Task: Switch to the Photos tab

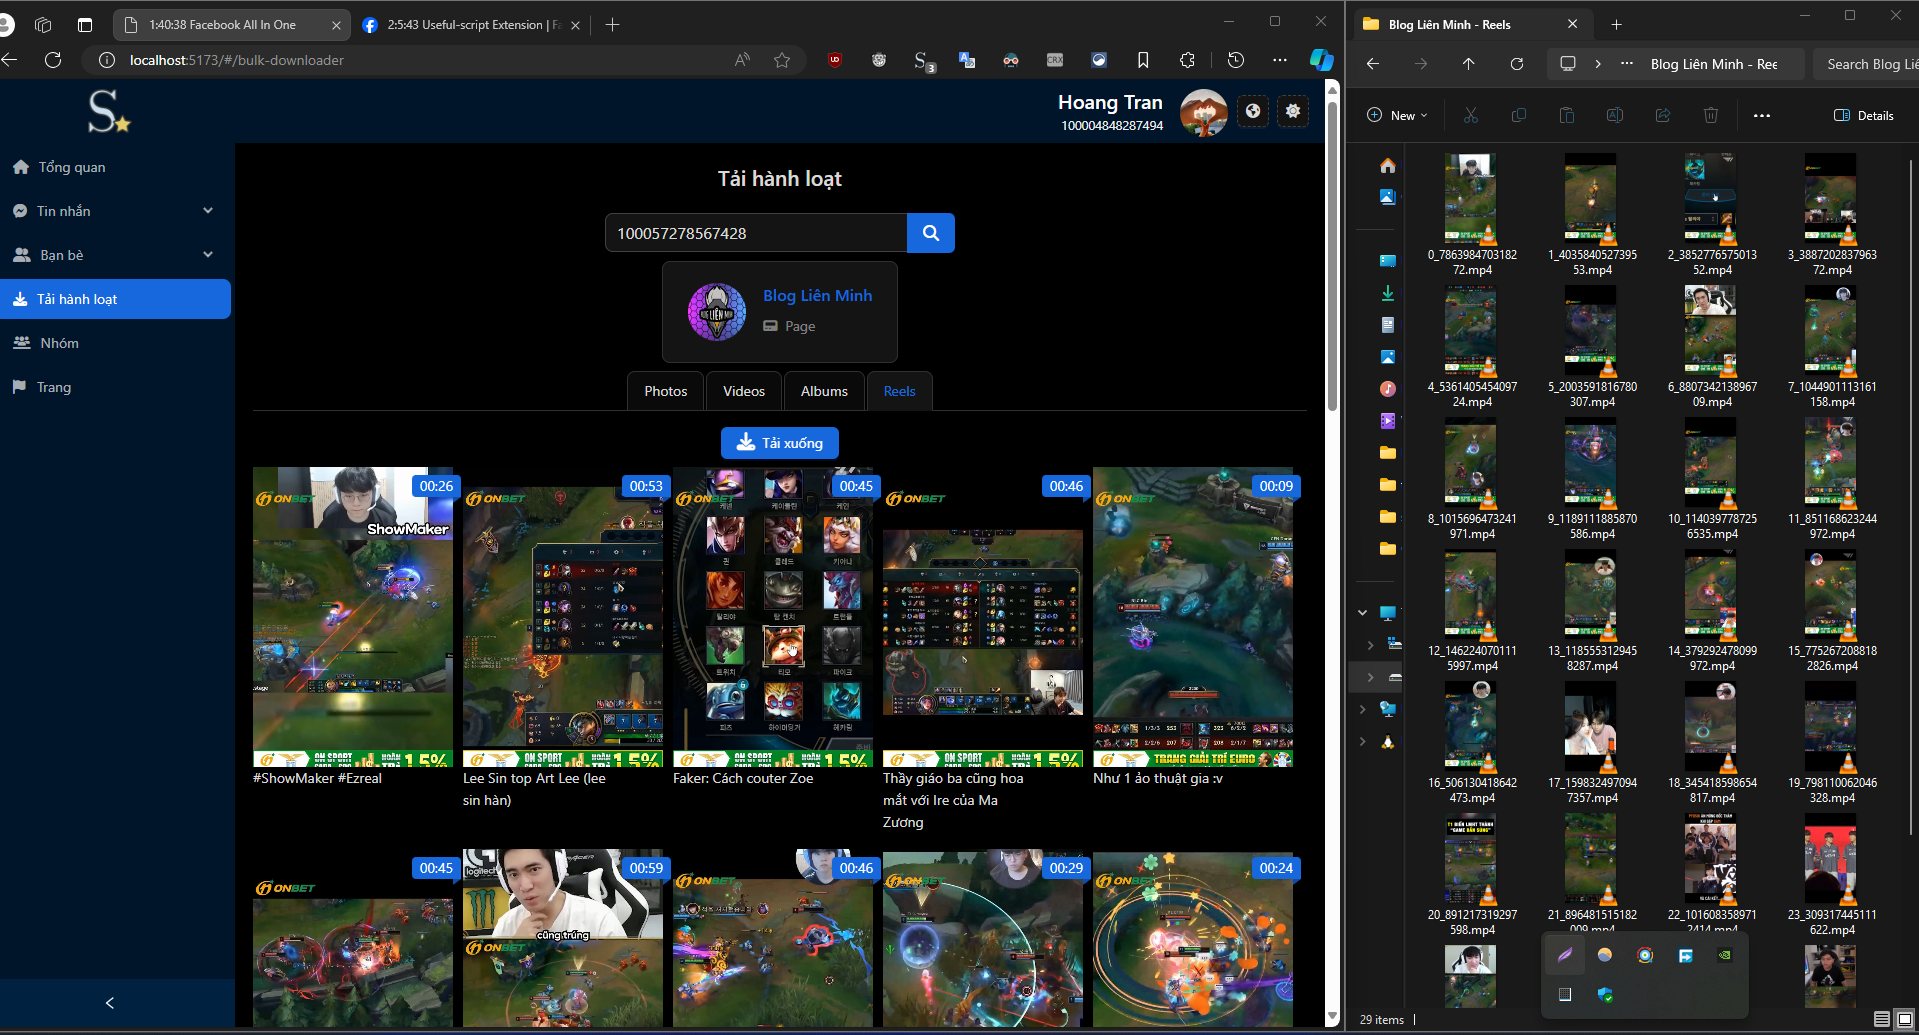Action: (x=666, y=391)
